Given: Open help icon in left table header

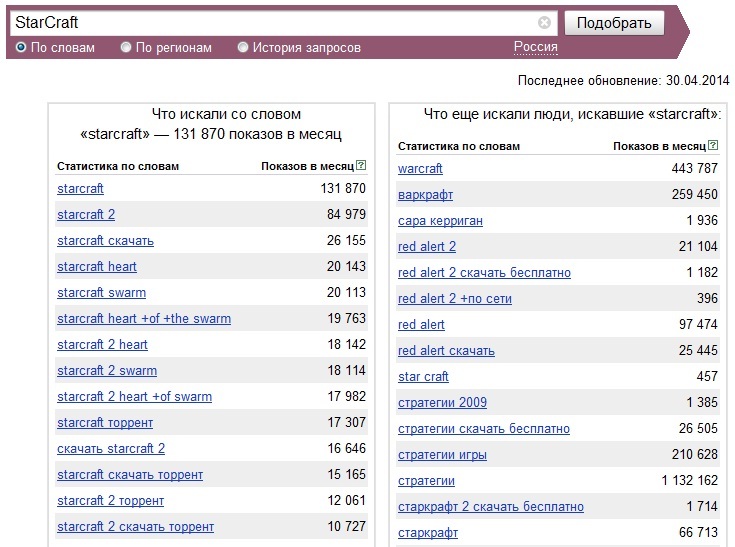Looking at the screenshot, I should [361, 165].
